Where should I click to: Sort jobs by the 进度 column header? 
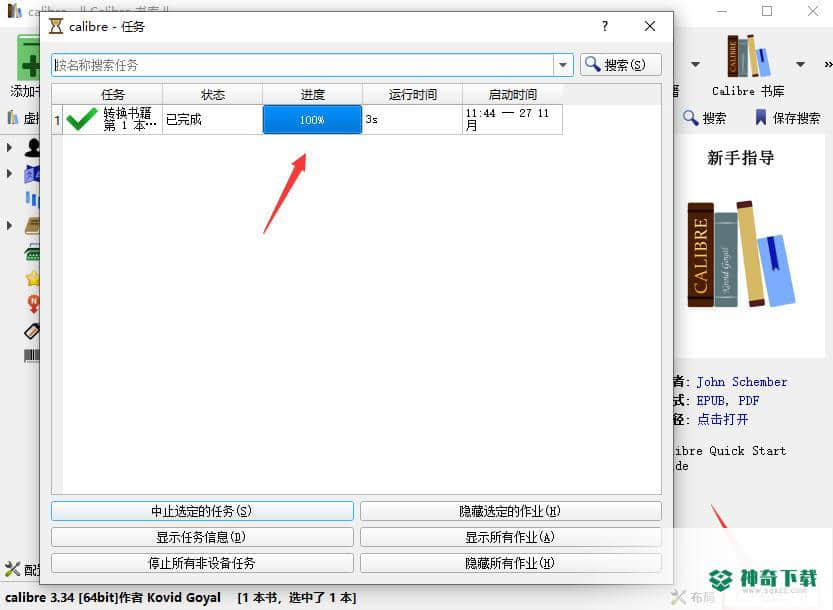pos(312,95)
